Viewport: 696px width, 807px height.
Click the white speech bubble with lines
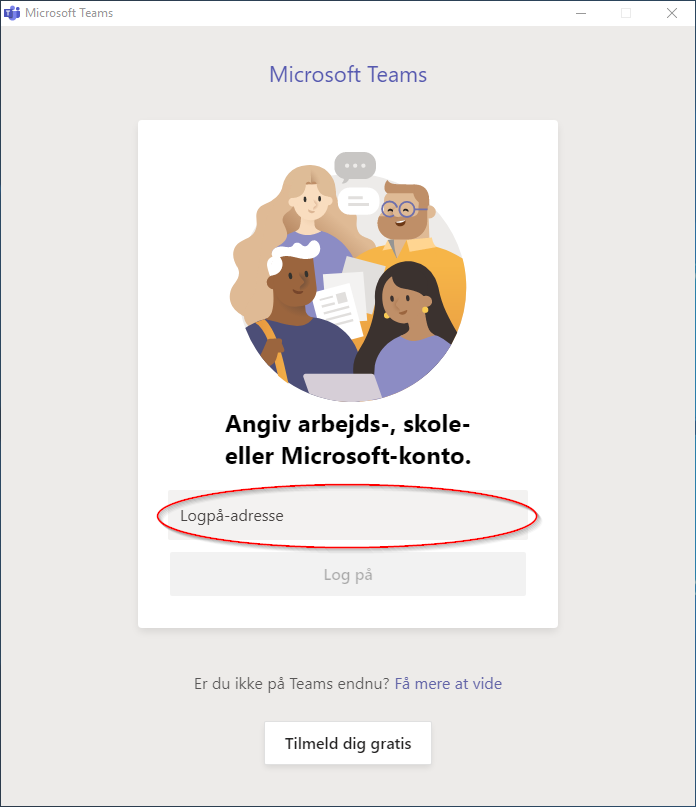coord(358,201)
